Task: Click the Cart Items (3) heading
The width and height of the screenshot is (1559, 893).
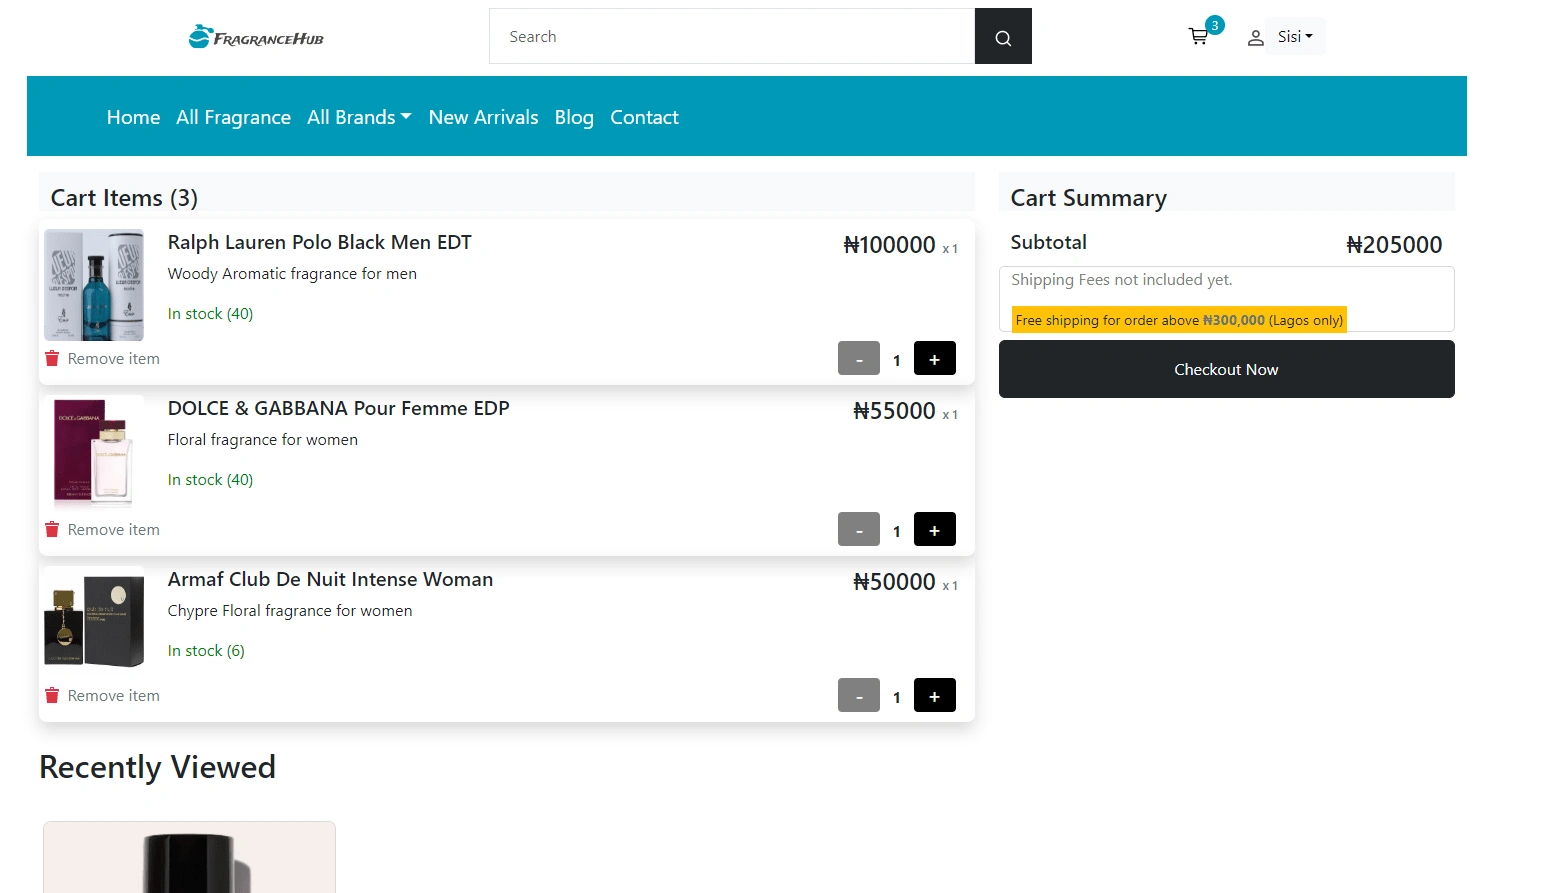Action: tap(124, 198)
